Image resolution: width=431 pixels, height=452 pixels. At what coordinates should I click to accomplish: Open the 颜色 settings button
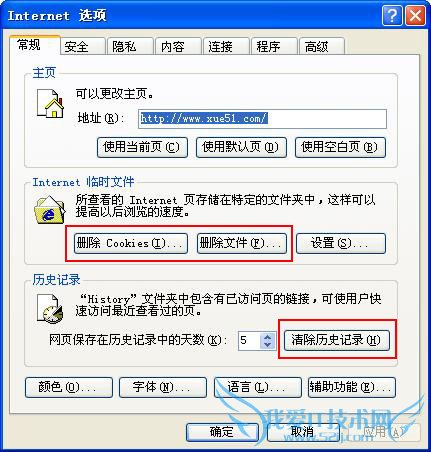tap(69, 387)
